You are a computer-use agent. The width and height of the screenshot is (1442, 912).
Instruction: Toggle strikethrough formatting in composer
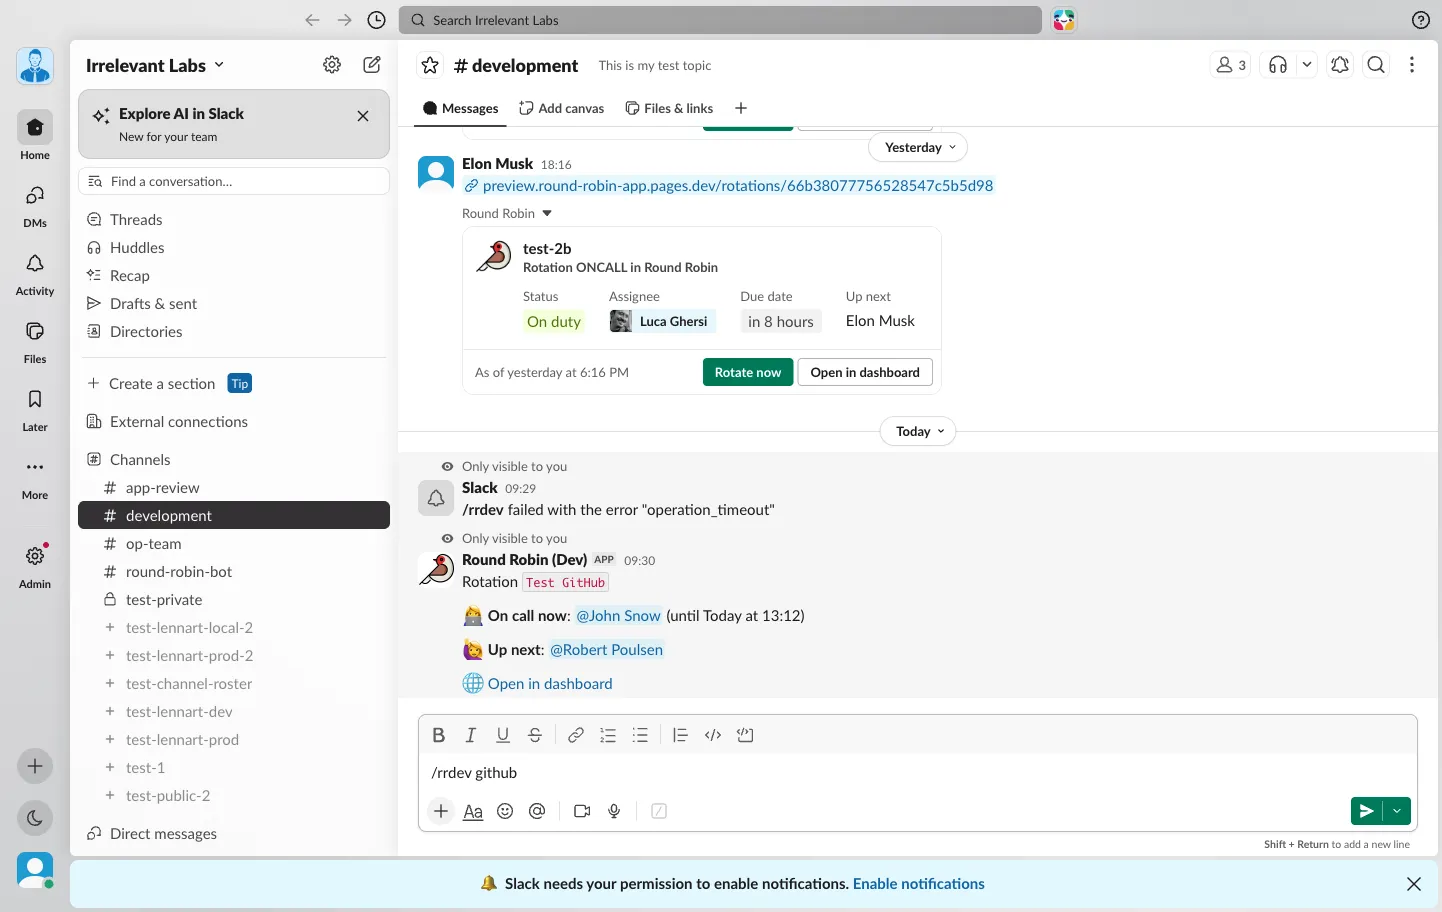(x=535, y=735)
